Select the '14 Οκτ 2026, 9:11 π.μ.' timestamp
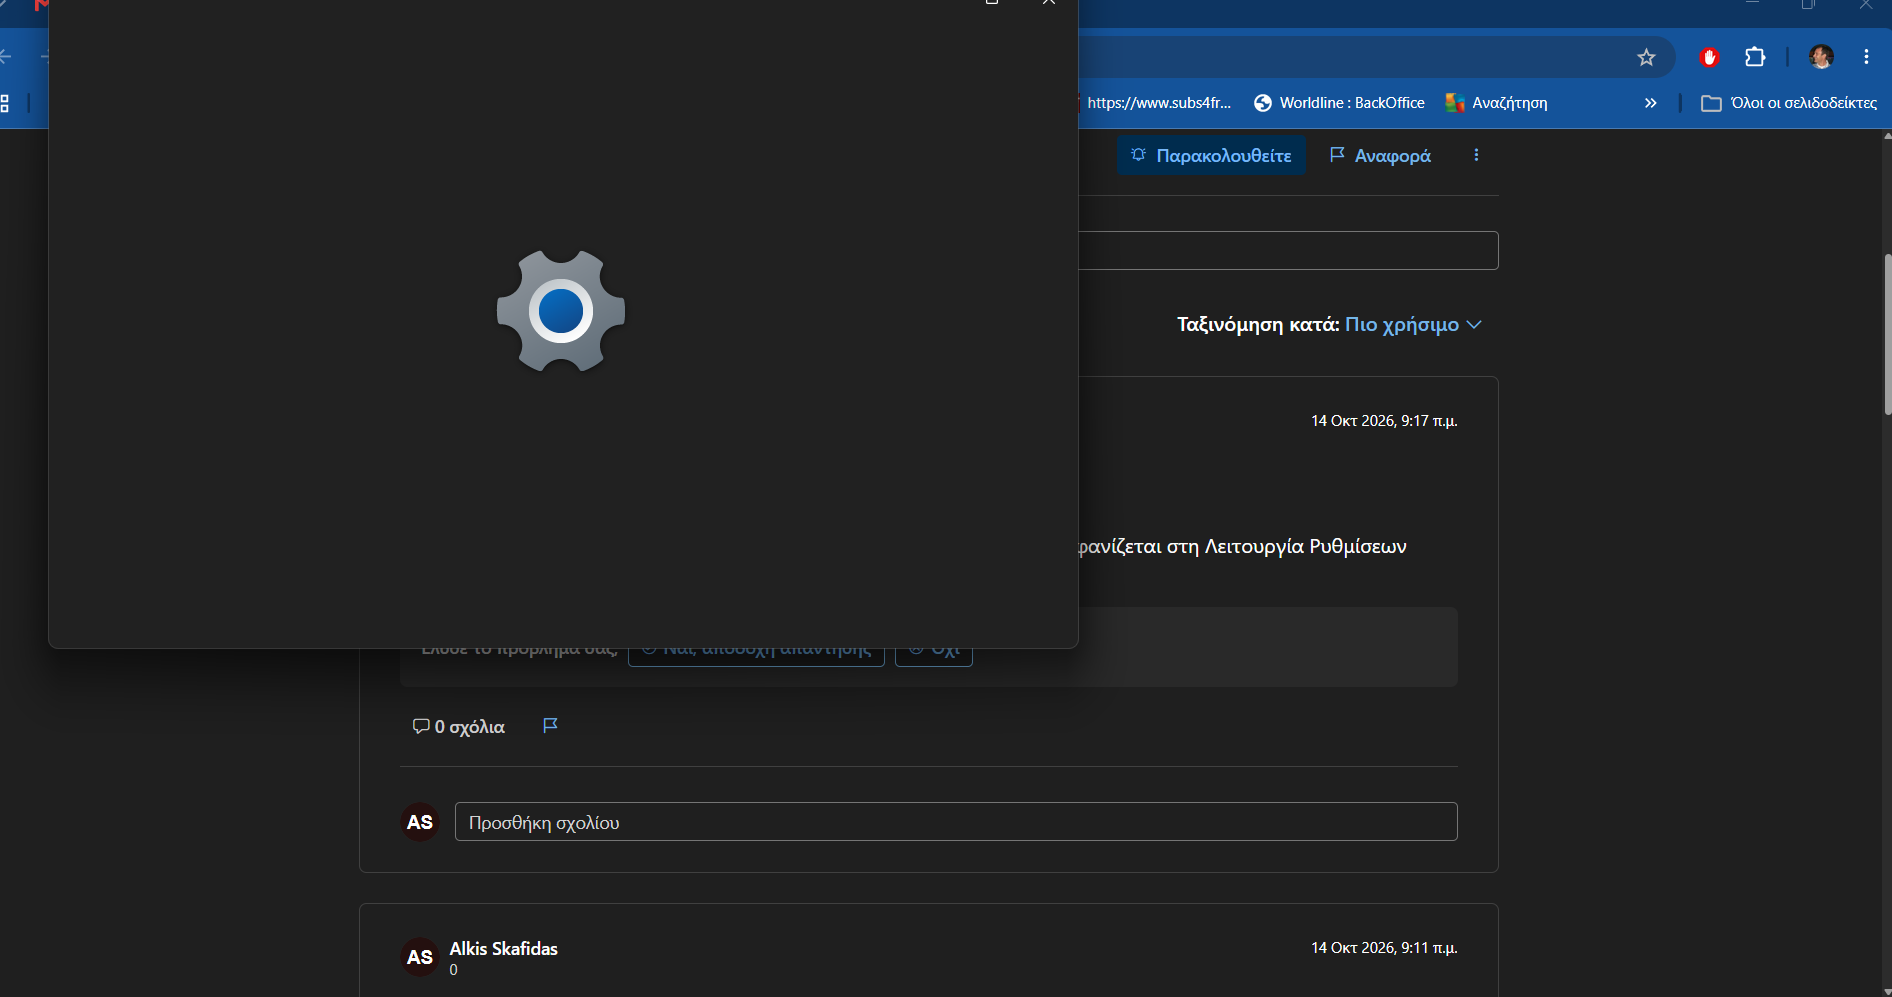The width and height of the screenshot is (1892, 997). coord(1384,948)
